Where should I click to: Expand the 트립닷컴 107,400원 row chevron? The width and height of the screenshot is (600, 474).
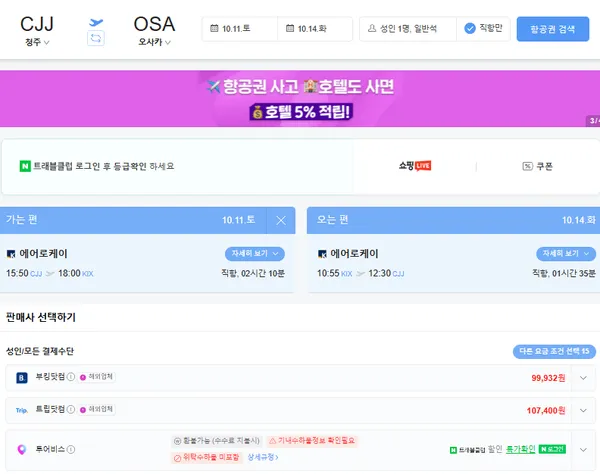[x=583, y=410]
